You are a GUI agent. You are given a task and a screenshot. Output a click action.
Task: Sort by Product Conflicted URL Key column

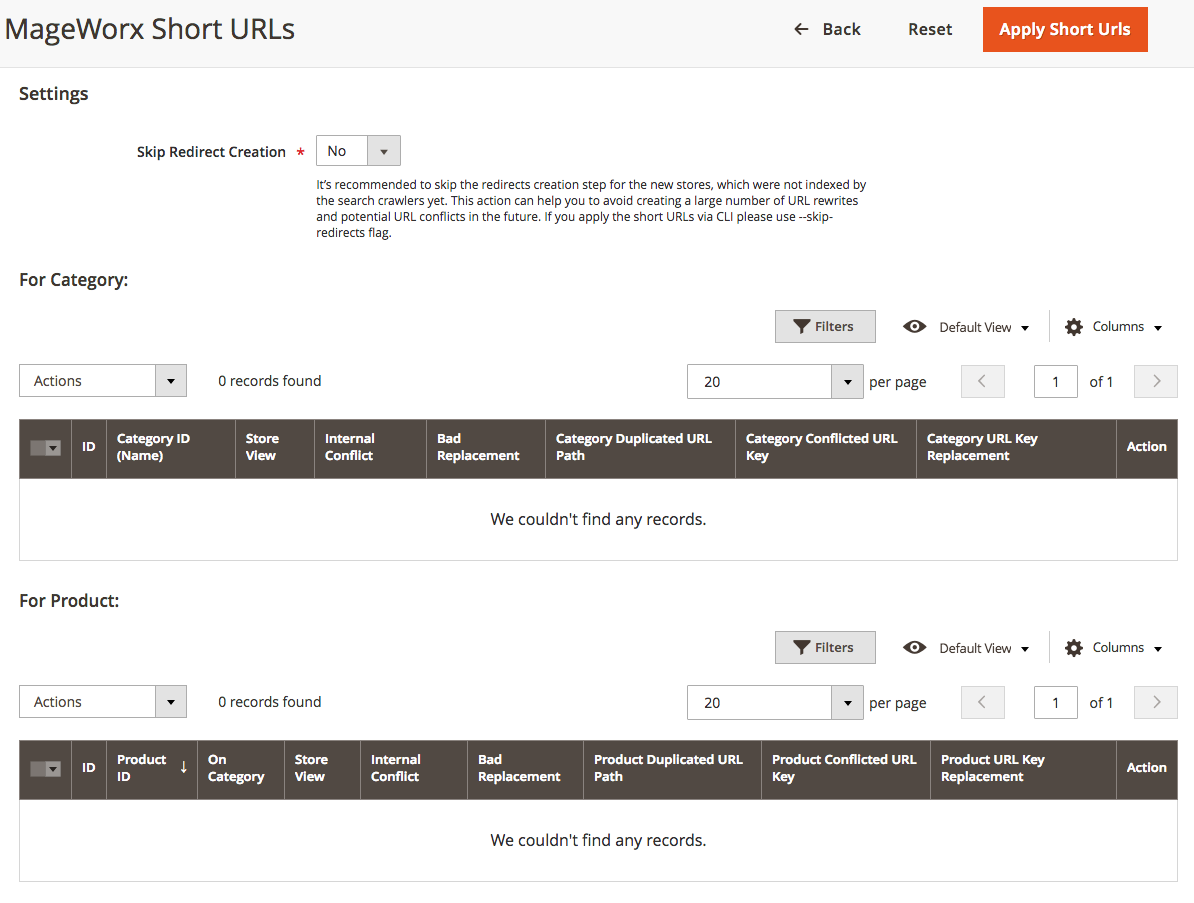pos(845,770)
